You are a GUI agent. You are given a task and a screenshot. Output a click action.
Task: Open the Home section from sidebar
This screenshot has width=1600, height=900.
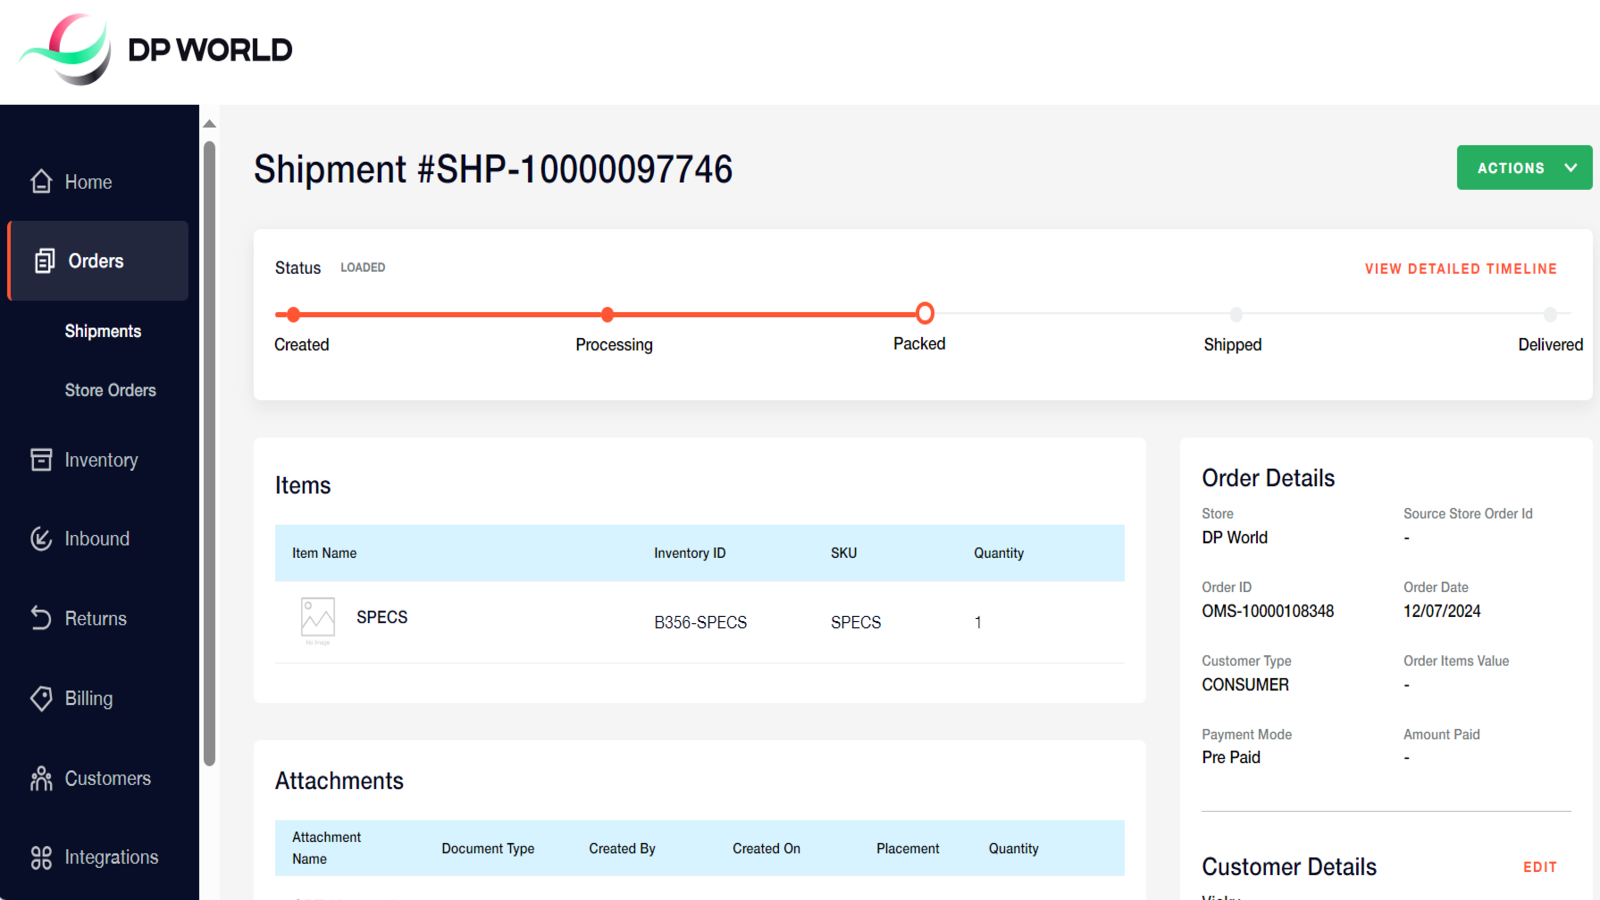(x=86, y=181)
